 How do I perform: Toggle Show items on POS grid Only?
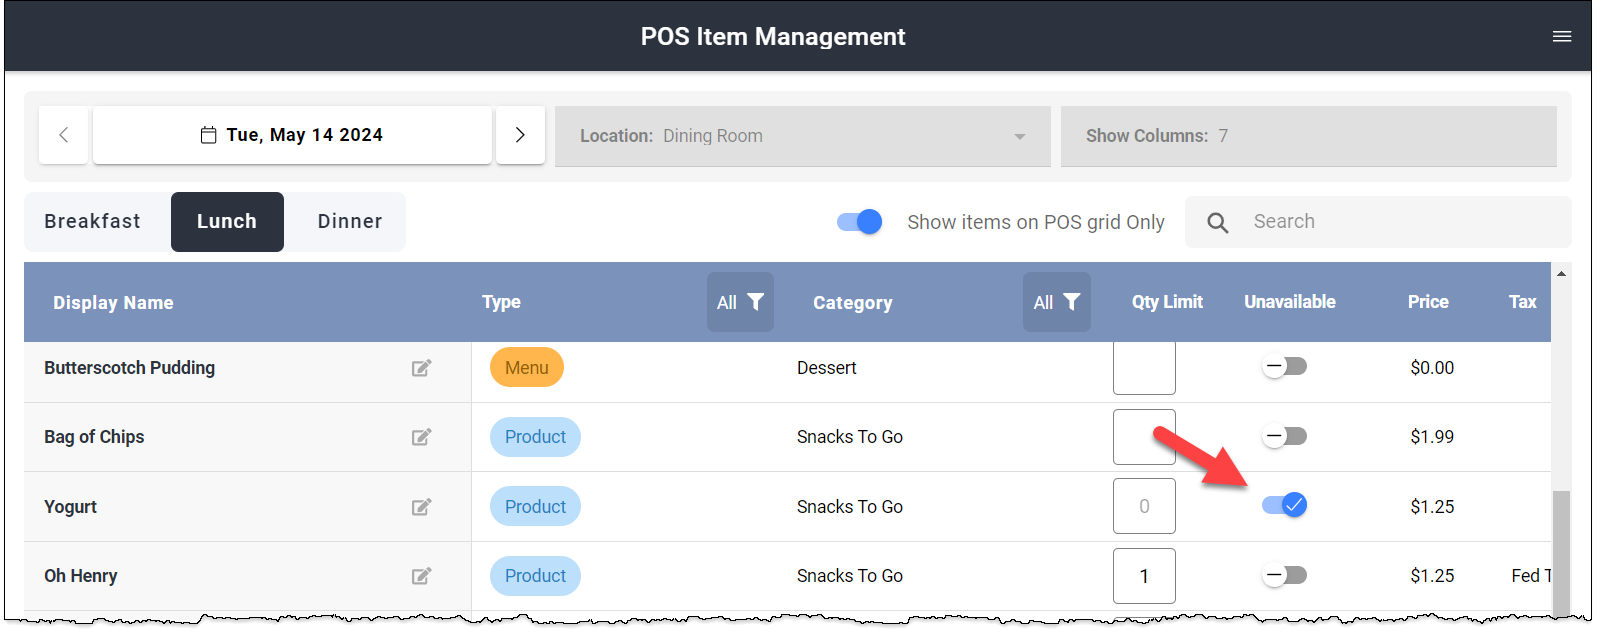tap(860, 222)
